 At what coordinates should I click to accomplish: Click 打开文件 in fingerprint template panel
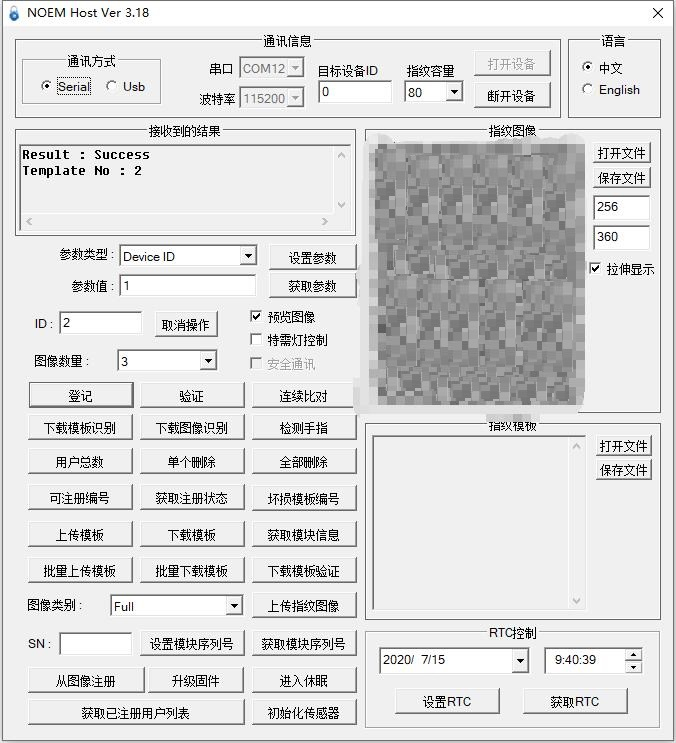pyautogui.click(x=623, y=445)
